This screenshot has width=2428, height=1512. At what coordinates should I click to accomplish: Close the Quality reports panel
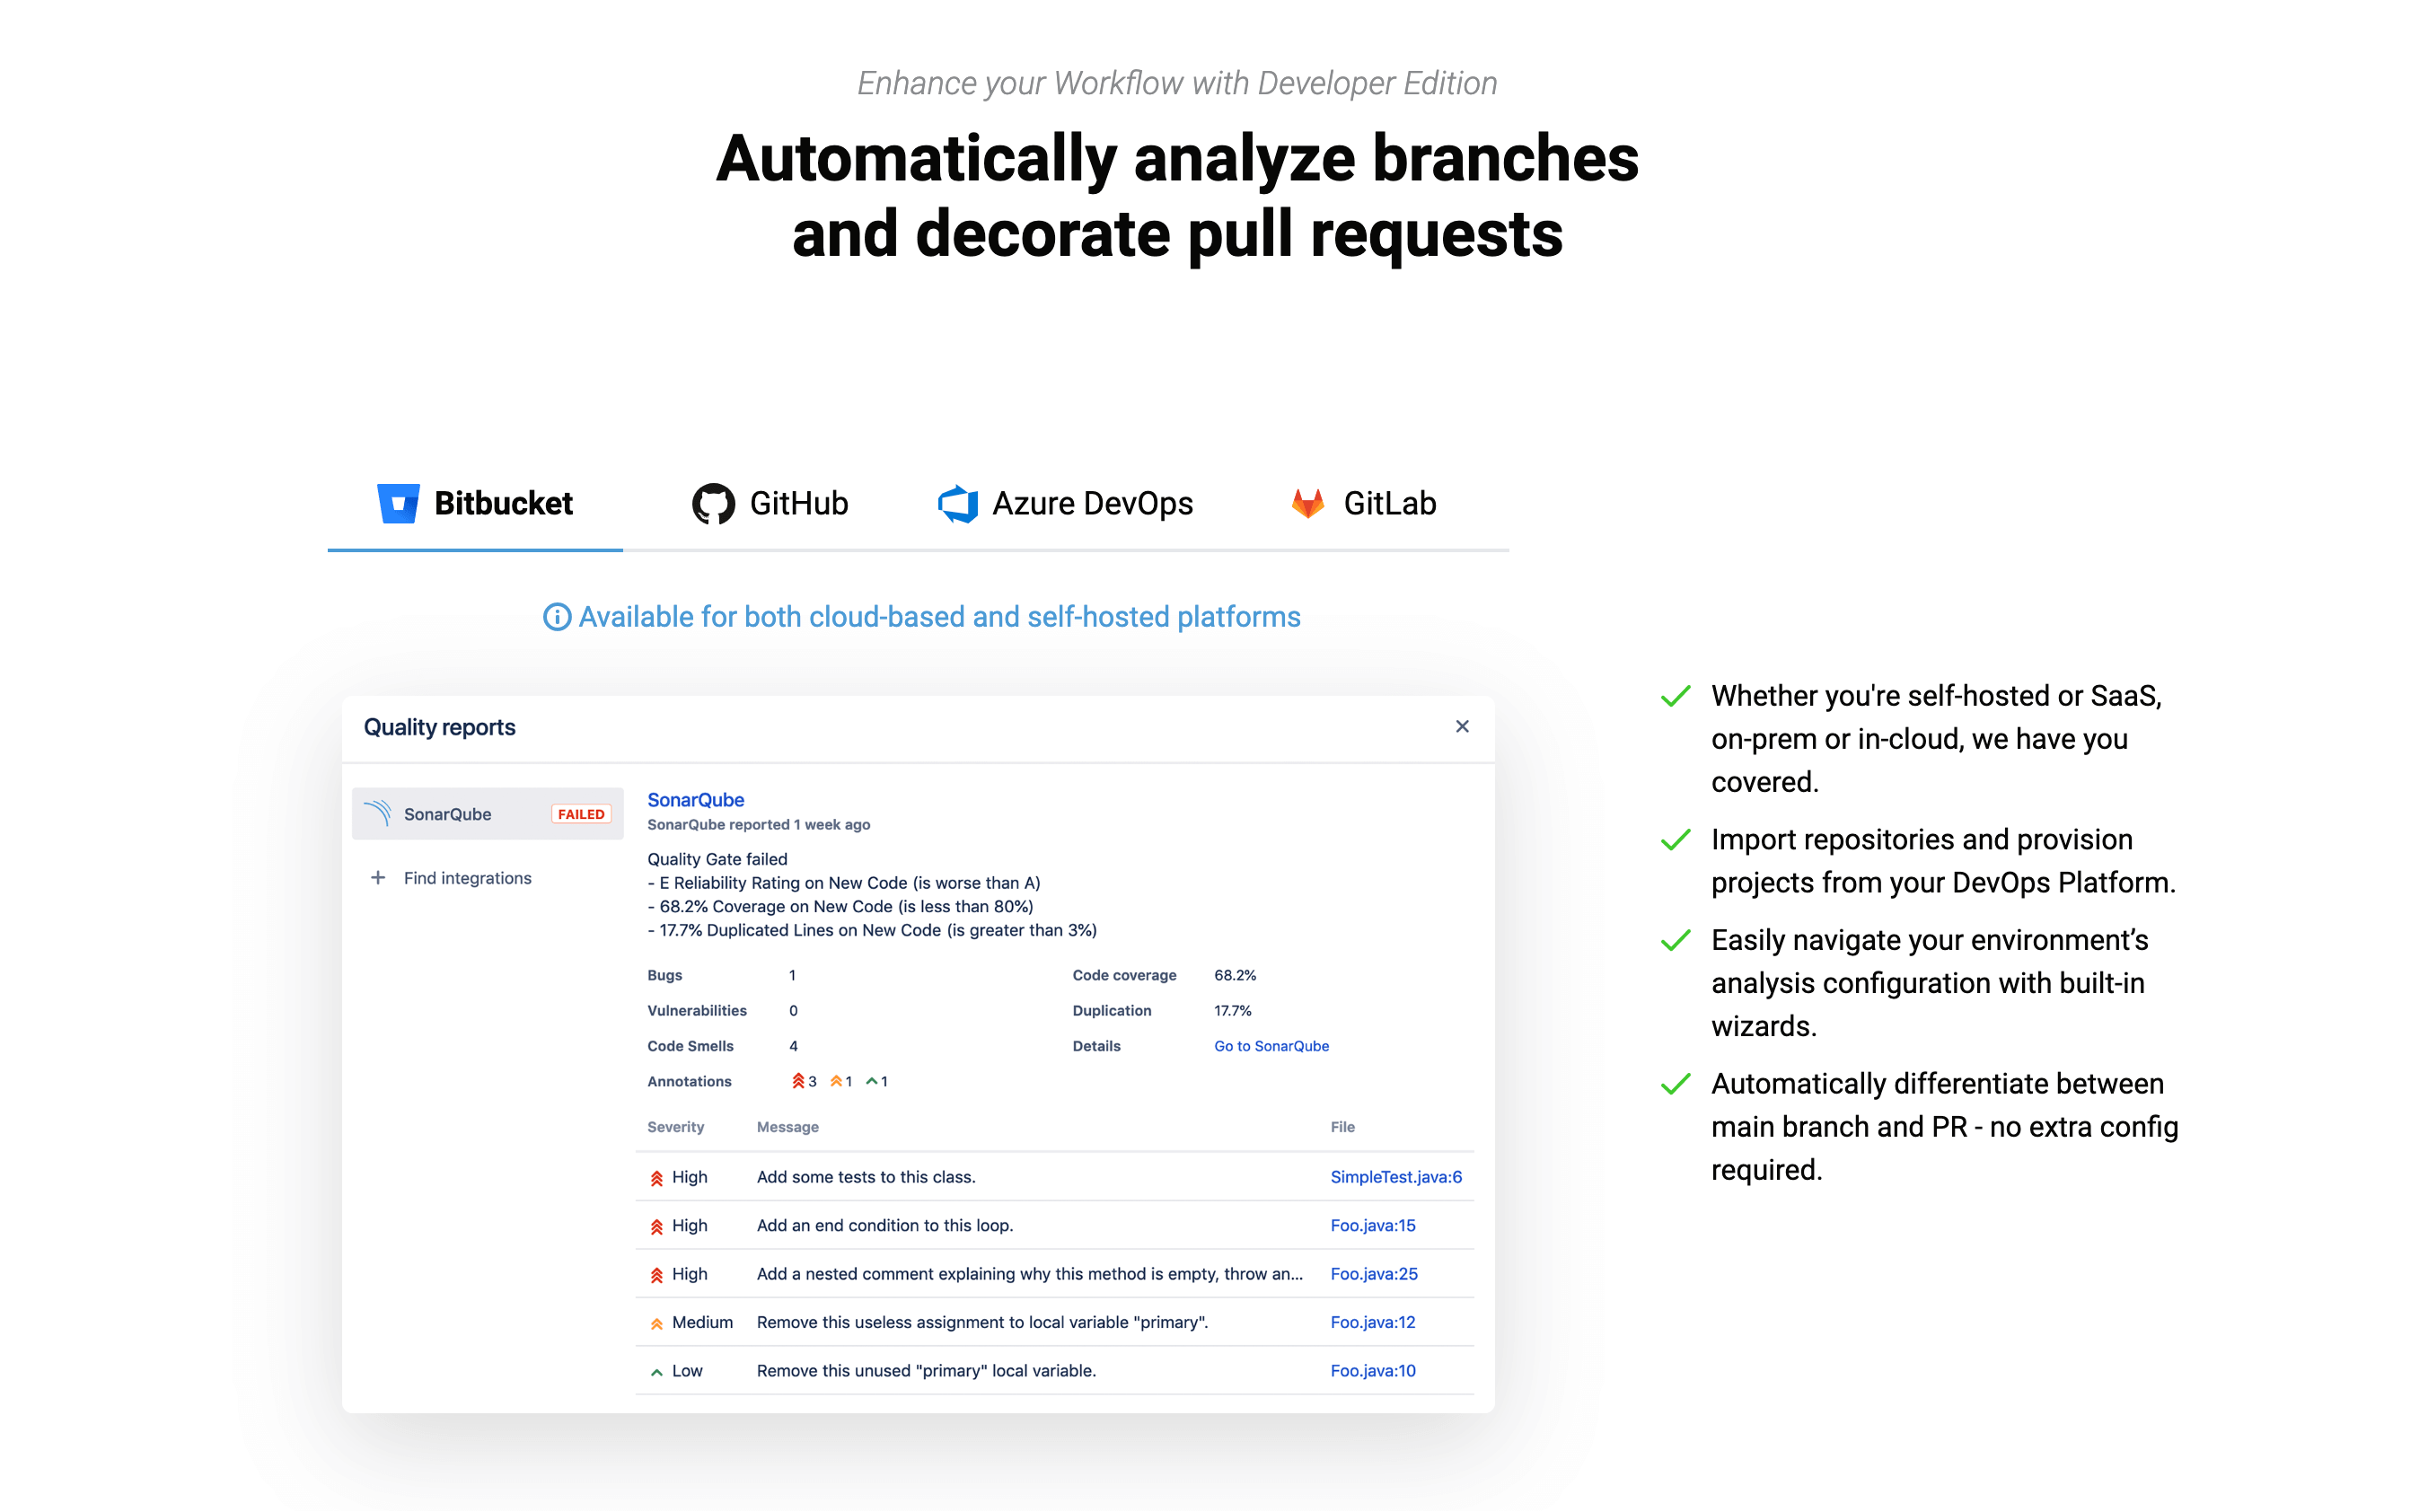1462,726
